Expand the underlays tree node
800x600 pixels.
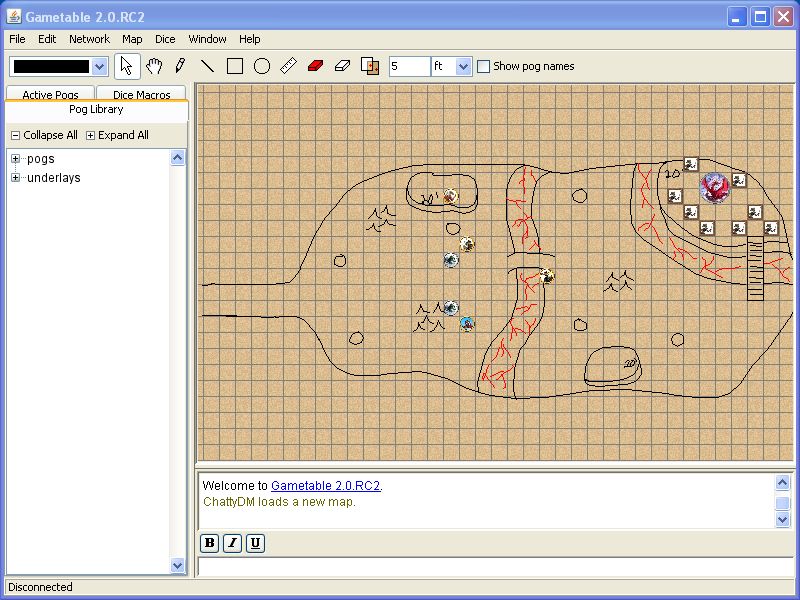pyautogui.click(x=15, y=178)
